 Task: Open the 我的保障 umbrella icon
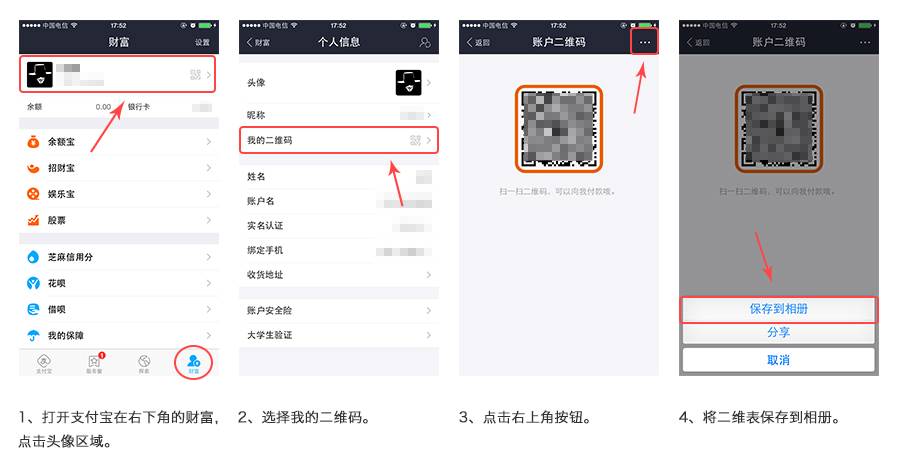33,335
